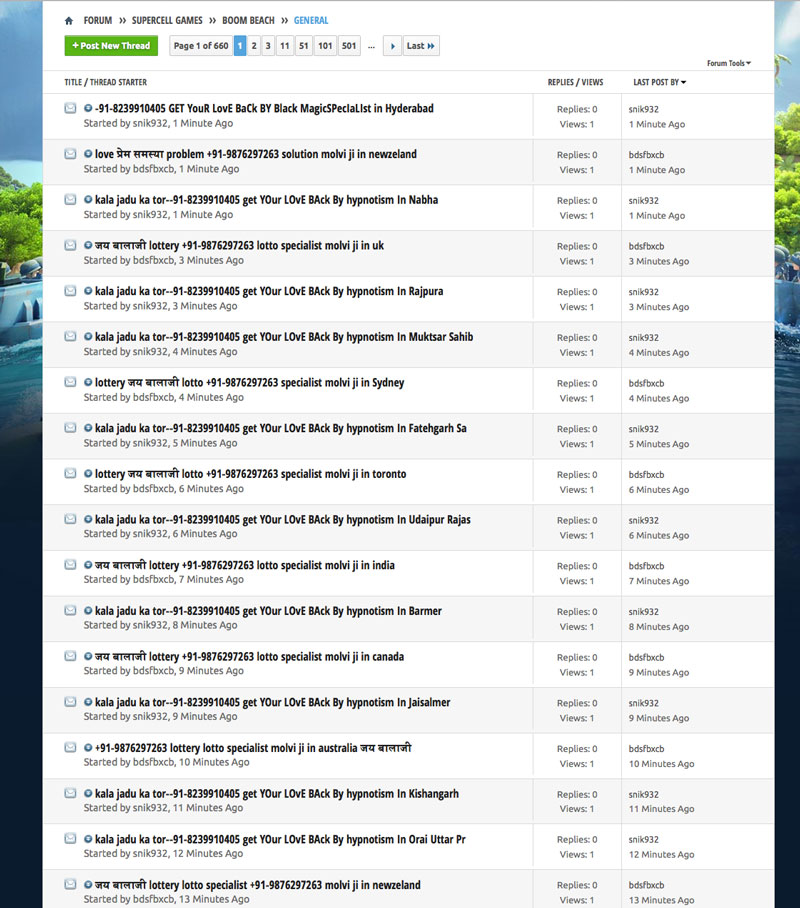800x908 pixels.
Task: Click envelope icon beside Barmer hypnotism thread
Action: pyautogui.click(x=71, y=610)
